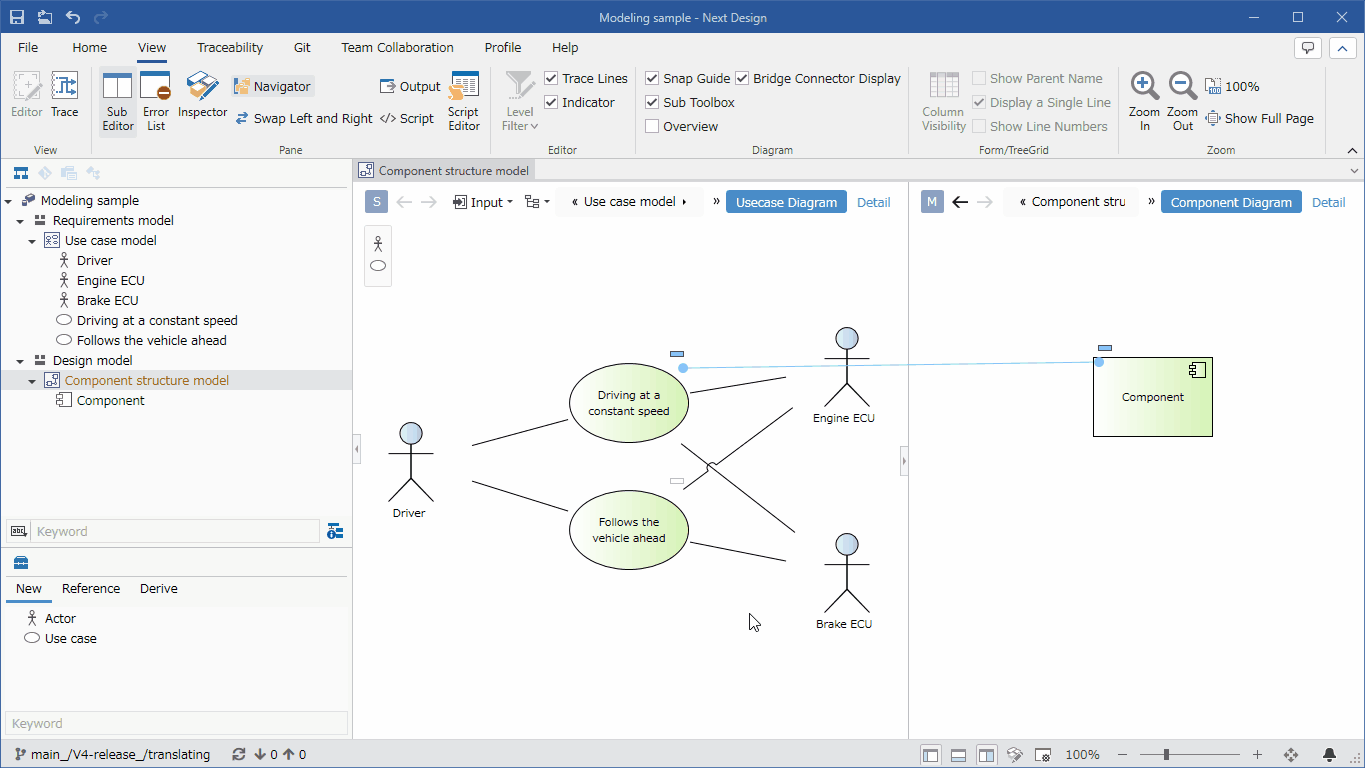
Task: Click the S sub editor badge
Action: coord(376,202)
